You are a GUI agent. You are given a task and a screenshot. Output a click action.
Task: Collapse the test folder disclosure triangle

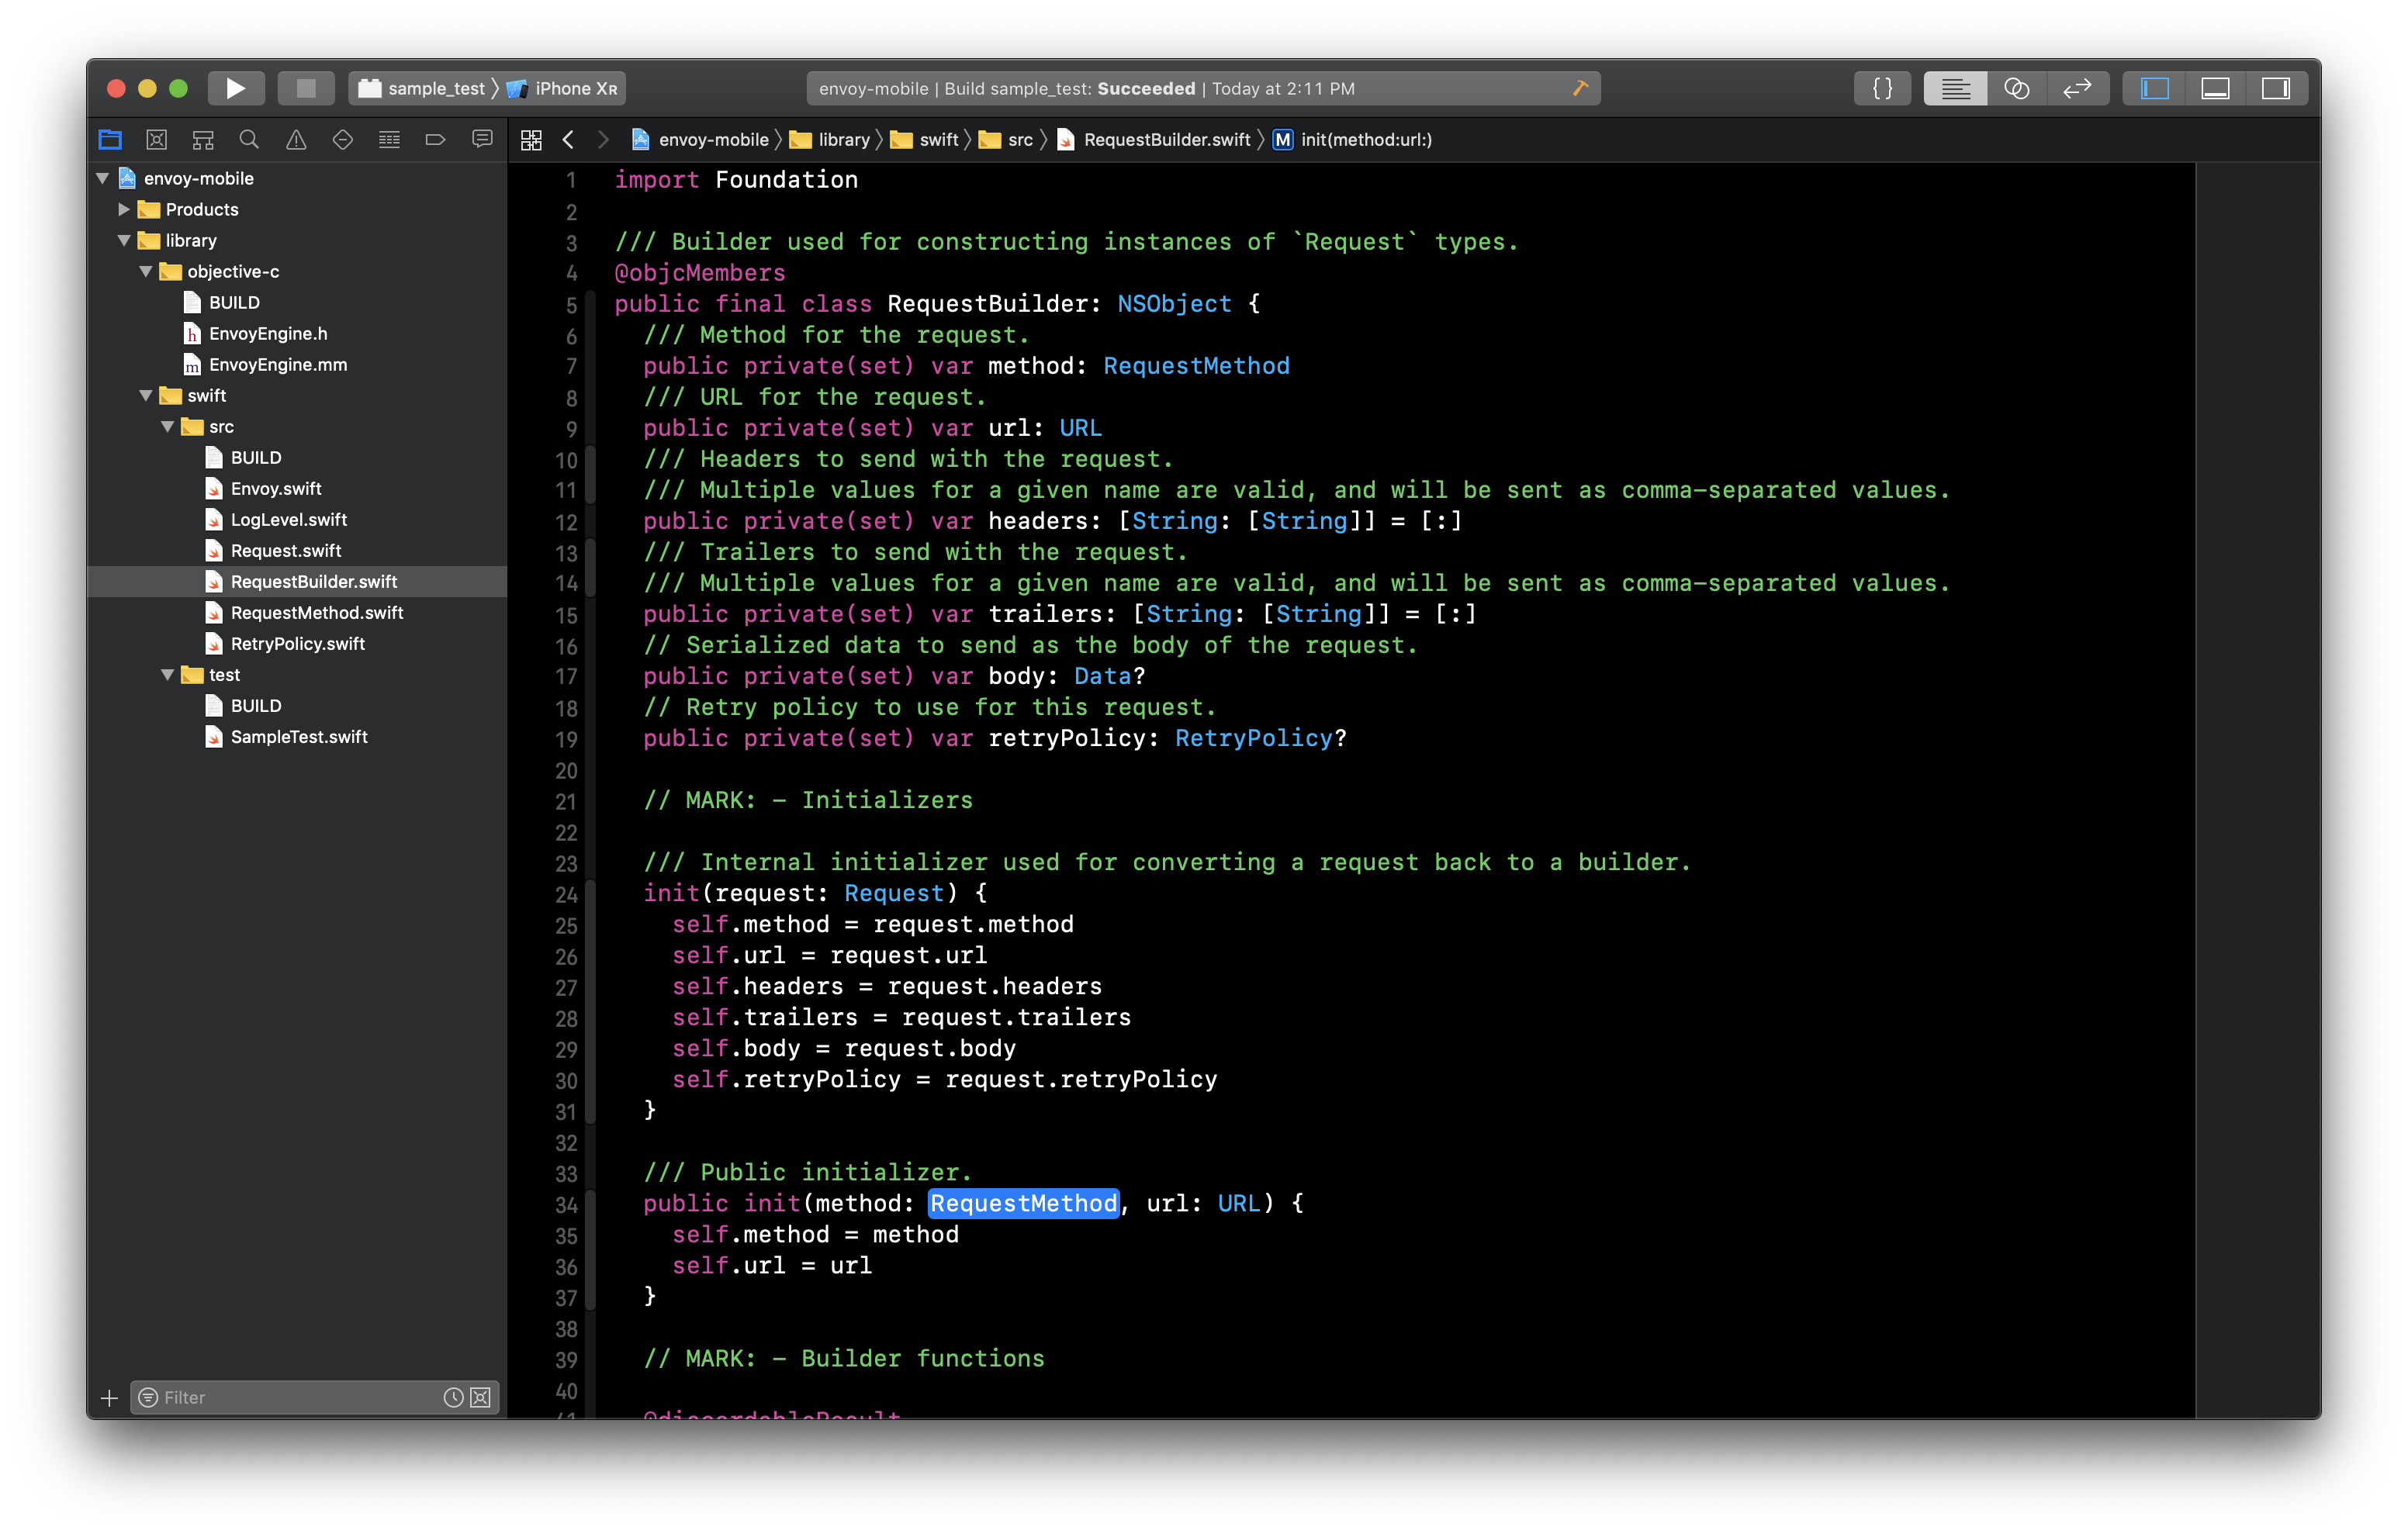pyautogui.click(x=168, y=675)
